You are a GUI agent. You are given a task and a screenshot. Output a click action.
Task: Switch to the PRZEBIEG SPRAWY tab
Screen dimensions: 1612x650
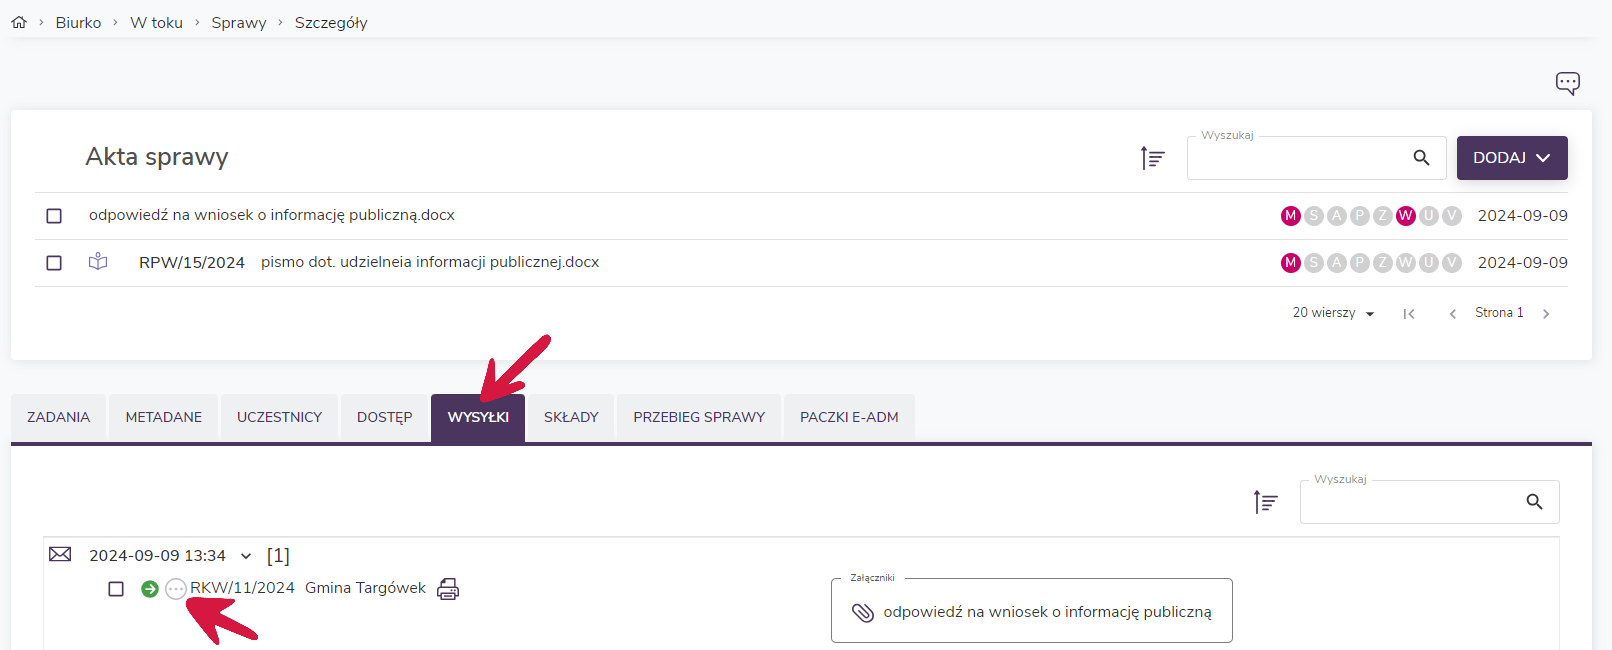pos(698,417)
